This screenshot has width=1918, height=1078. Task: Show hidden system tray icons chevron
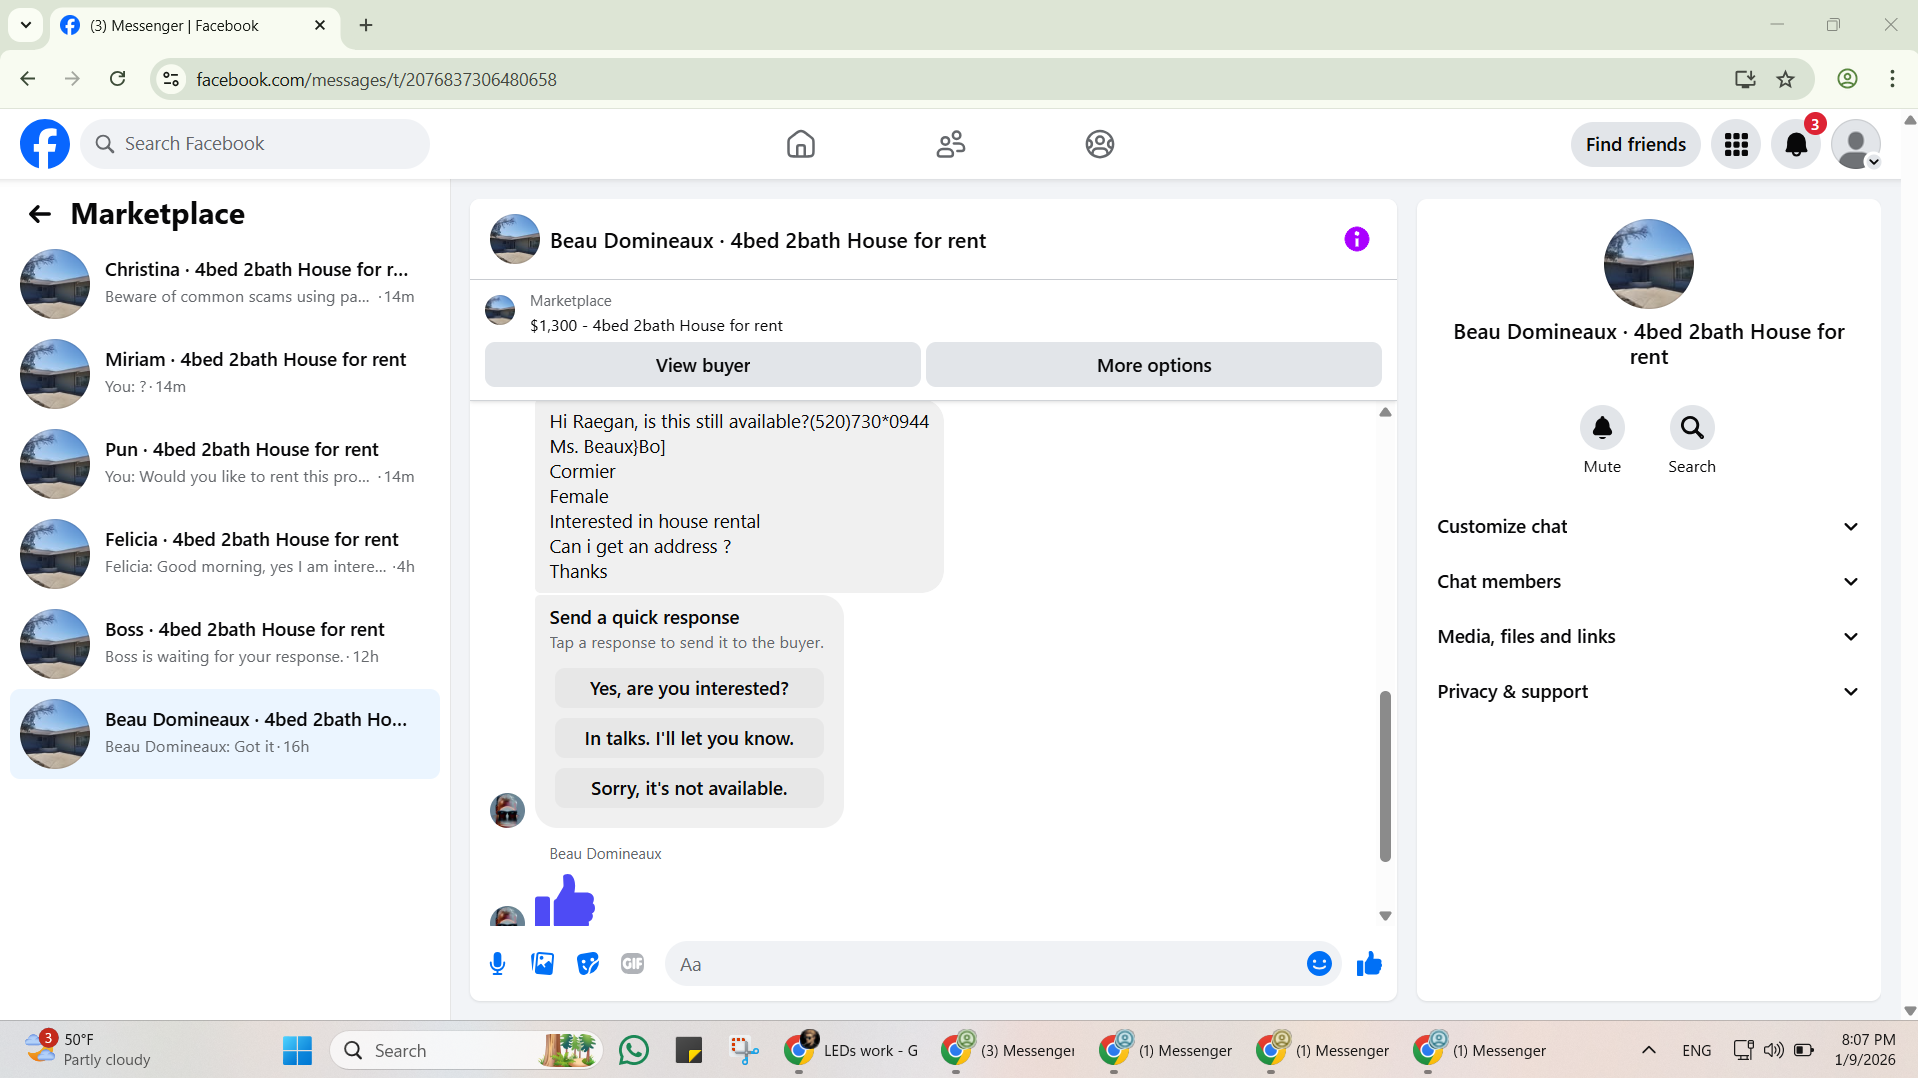pos(1649,1050)
